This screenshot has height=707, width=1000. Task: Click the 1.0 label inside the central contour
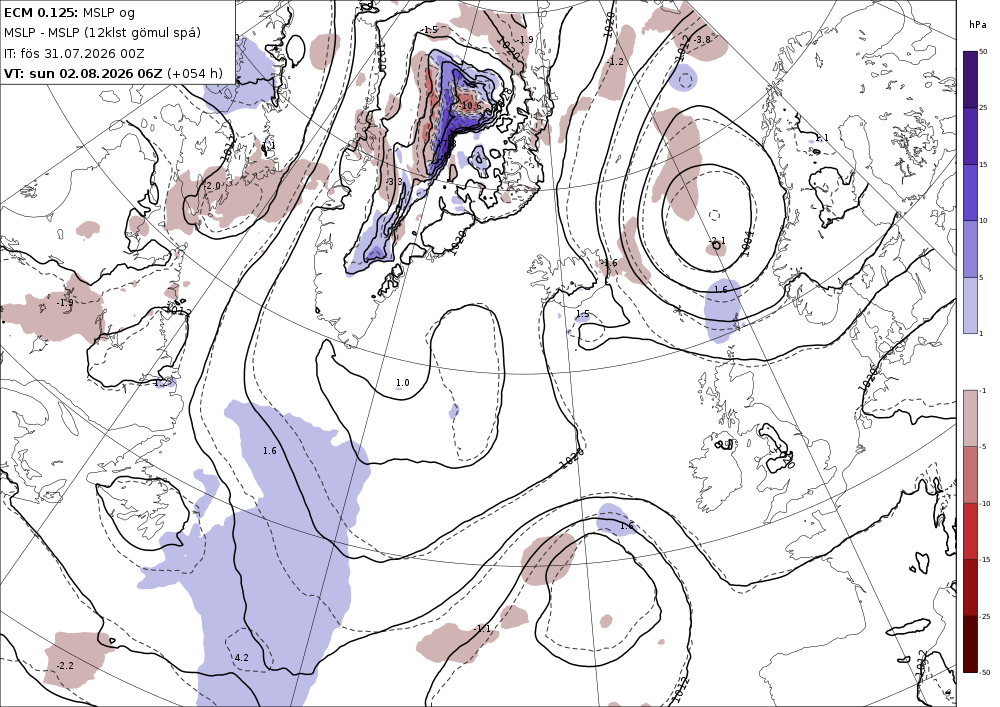(402, 383)
